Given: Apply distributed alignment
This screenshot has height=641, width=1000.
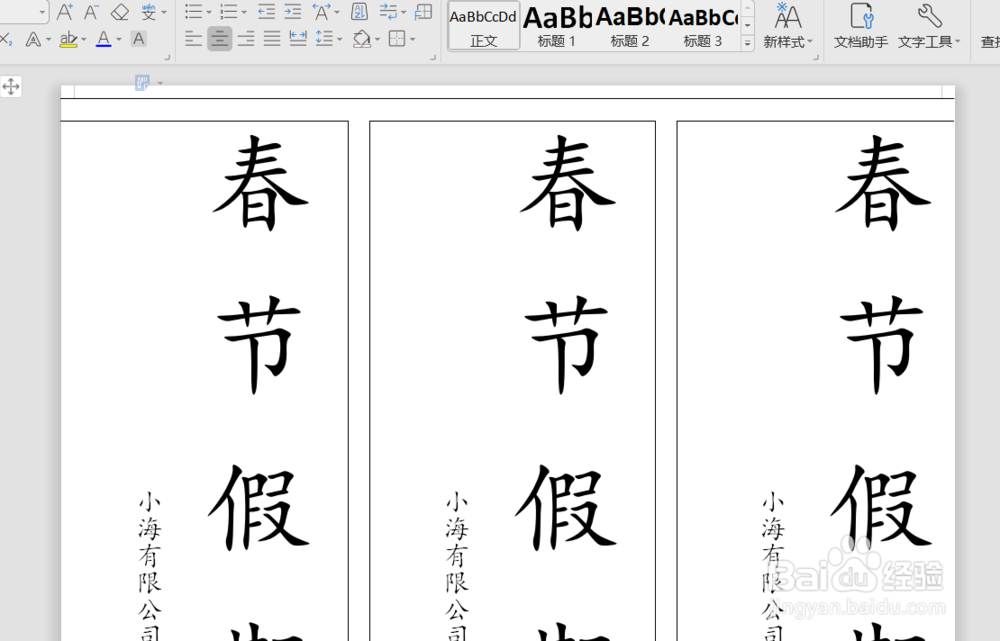Looking at the screenshot, I should click(x=298, y=40).
